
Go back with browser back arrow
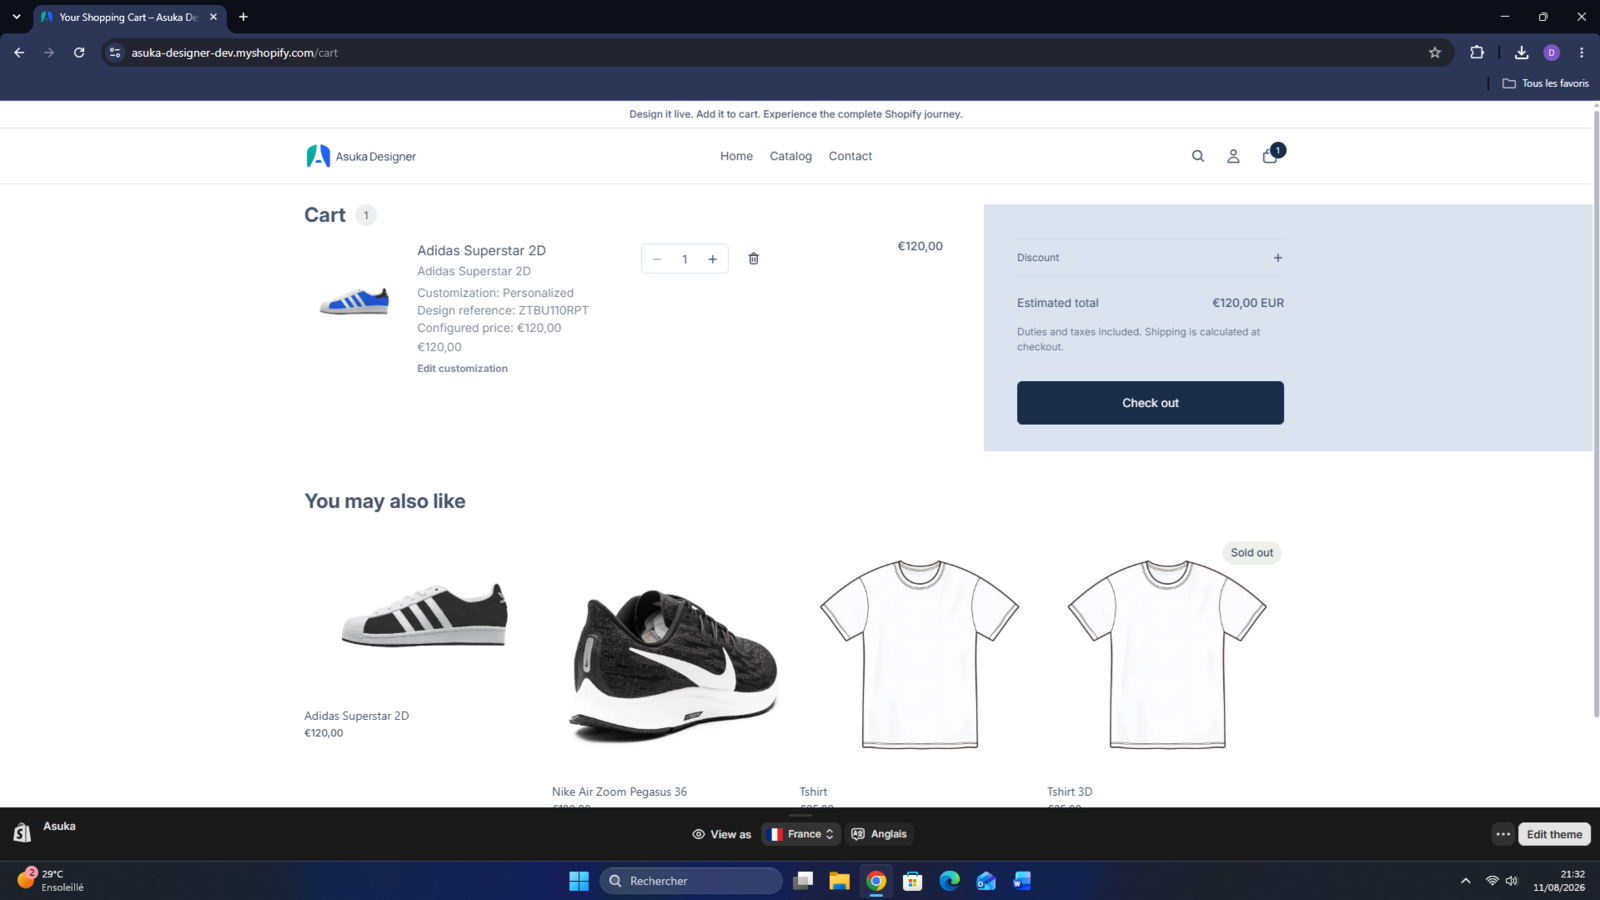[x=19, y=53]
